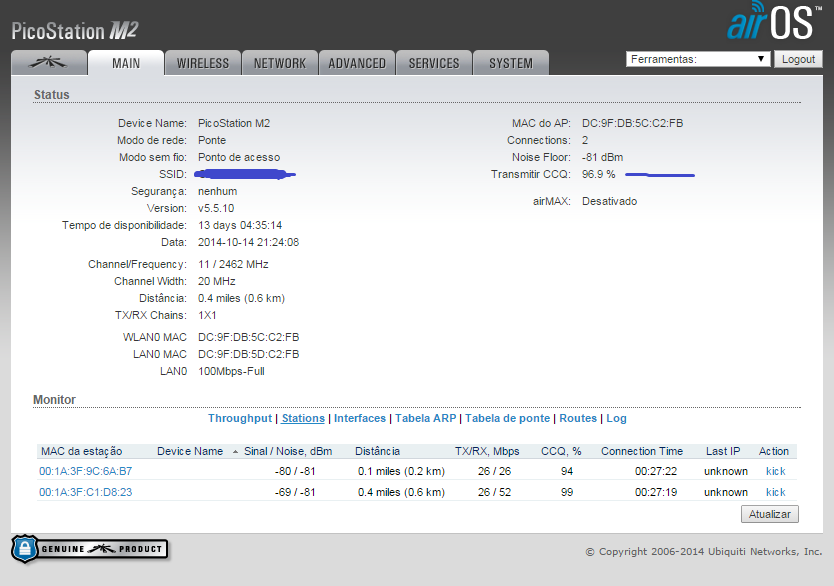Click the Genuine Product badge
The image size is (834, 586).
(89, 549)
